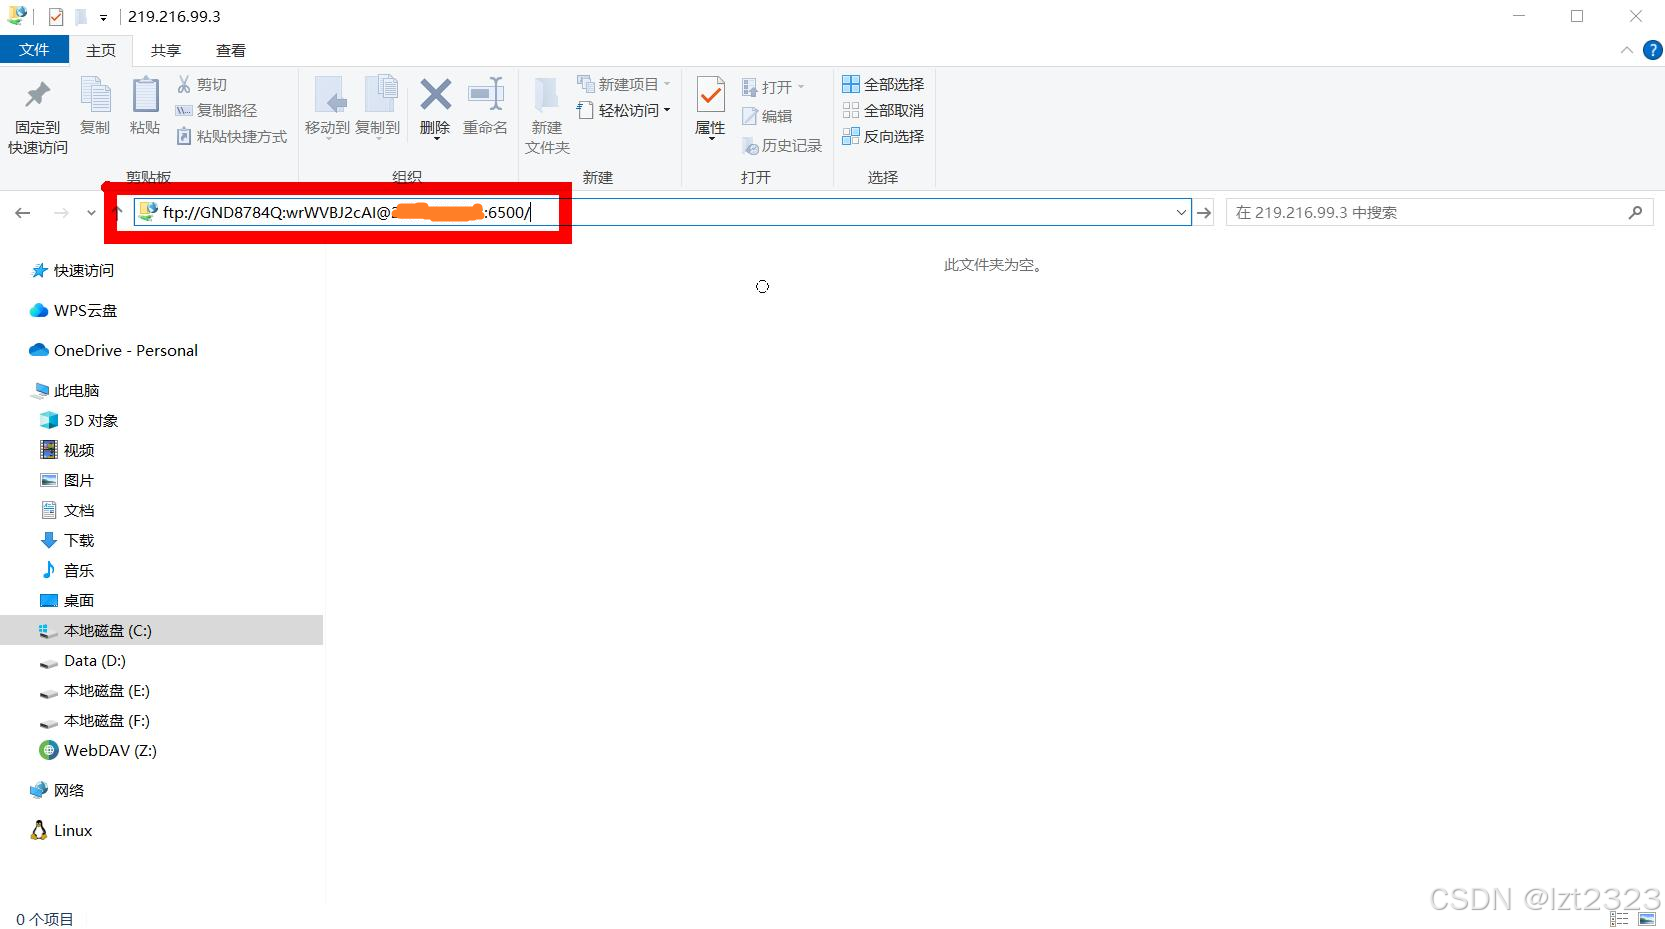Click Invert Selection (反向选择)
Screen dimensions: 1665x929
(x=883, y=136)
